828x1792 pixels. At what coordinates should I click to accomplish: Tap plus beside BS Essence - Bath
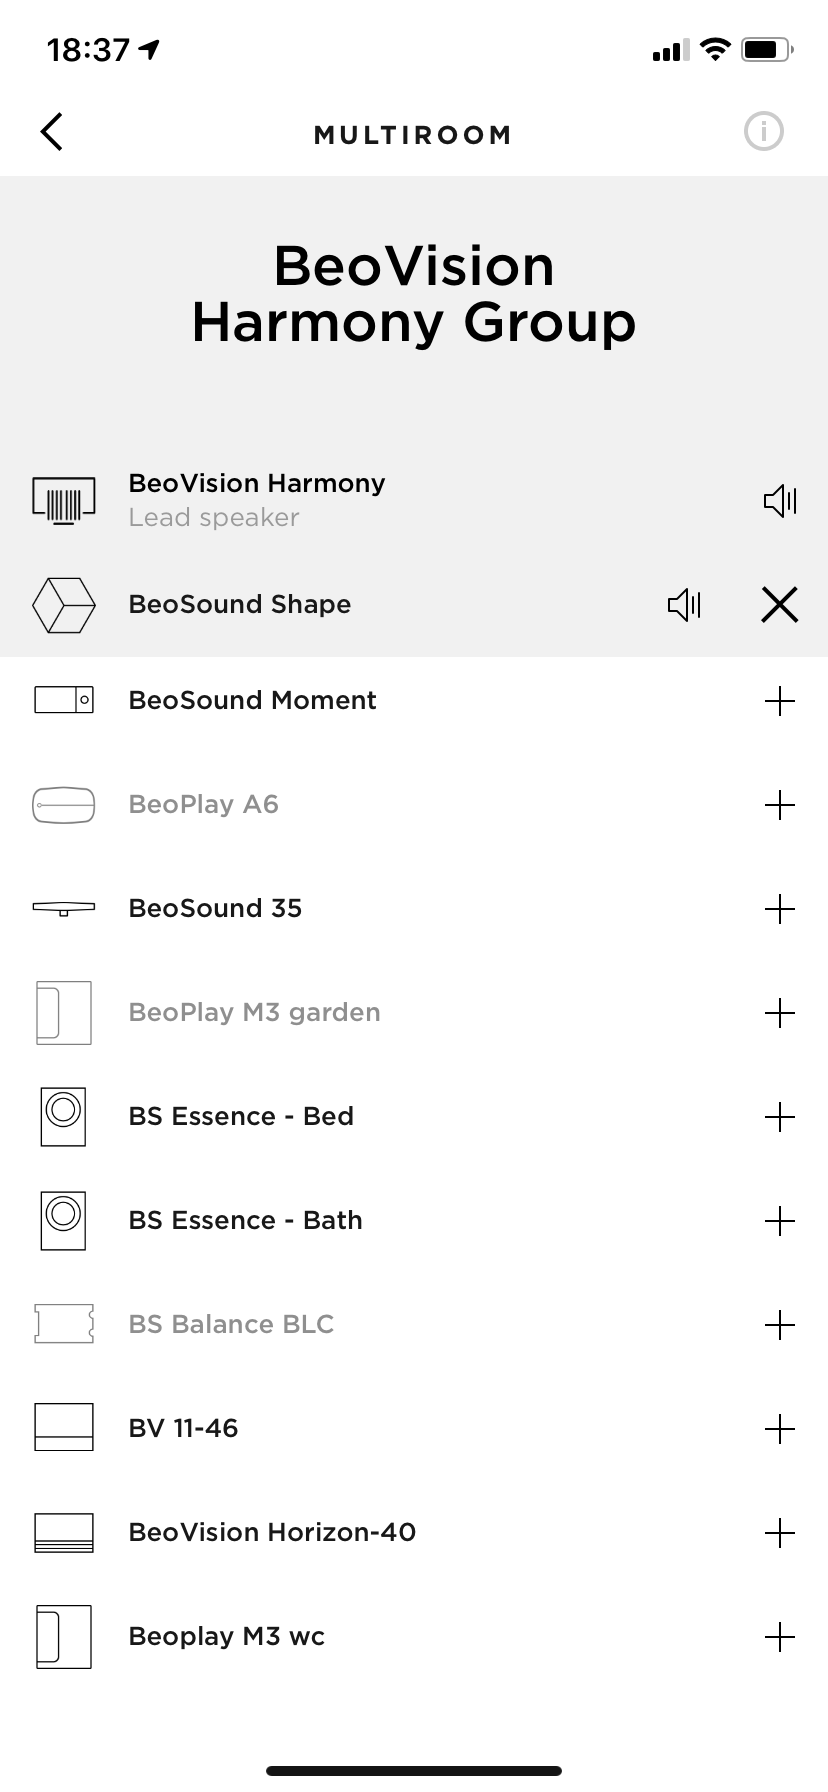click(x=779, y=1221)
